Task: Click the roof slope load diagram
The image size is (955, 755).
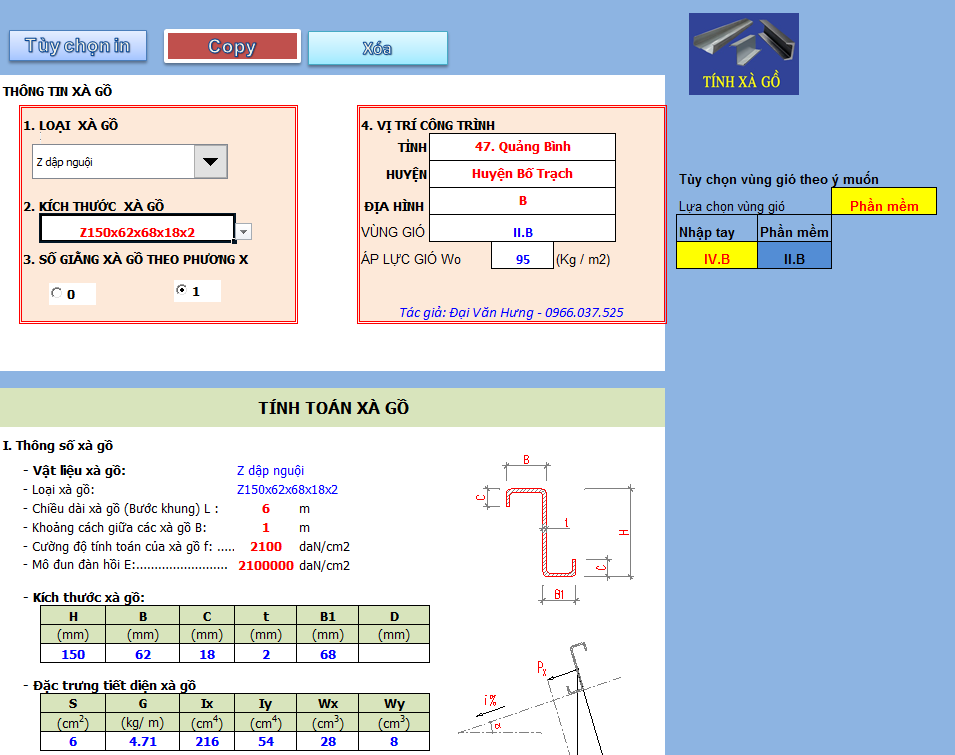Action: (540, 698)
